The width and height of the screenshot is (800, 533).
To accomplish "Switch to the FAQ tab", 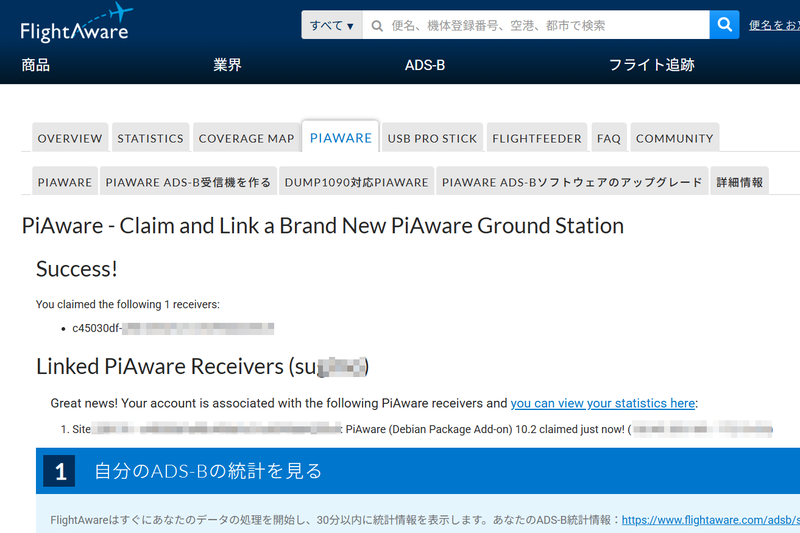I will click(609, 138).
